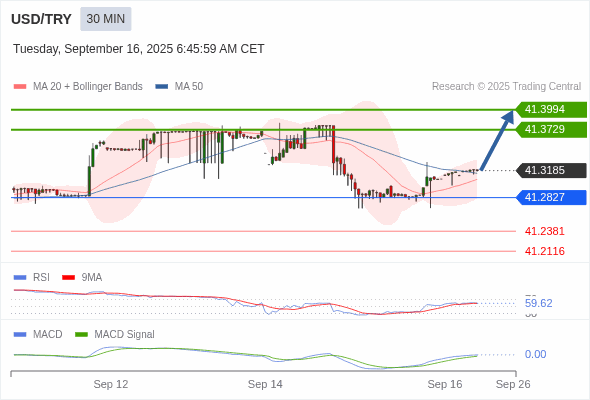The width and height of the screenshot is (590, 400).
Task: Click the MA 20 + Bollinger Bands legend swatch
Action: pyautogui.click(x=20, y=87)
